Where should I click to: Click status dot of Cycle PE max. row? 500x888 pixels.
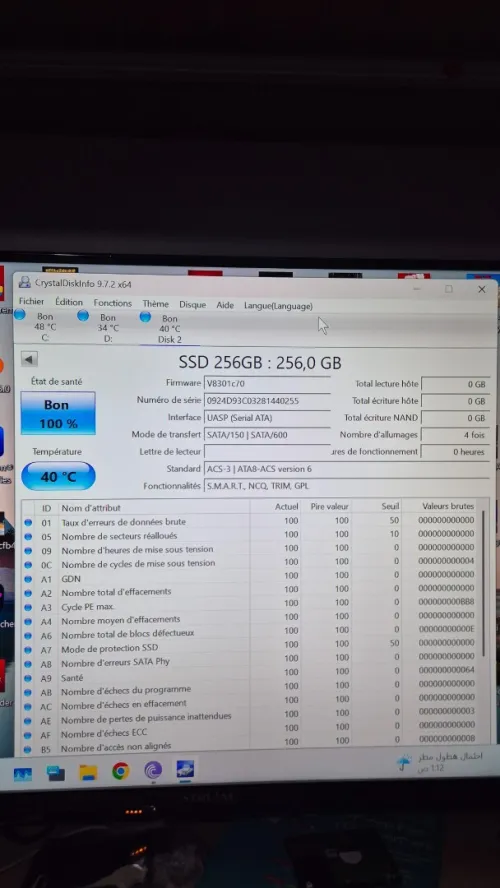click(28, 607)
